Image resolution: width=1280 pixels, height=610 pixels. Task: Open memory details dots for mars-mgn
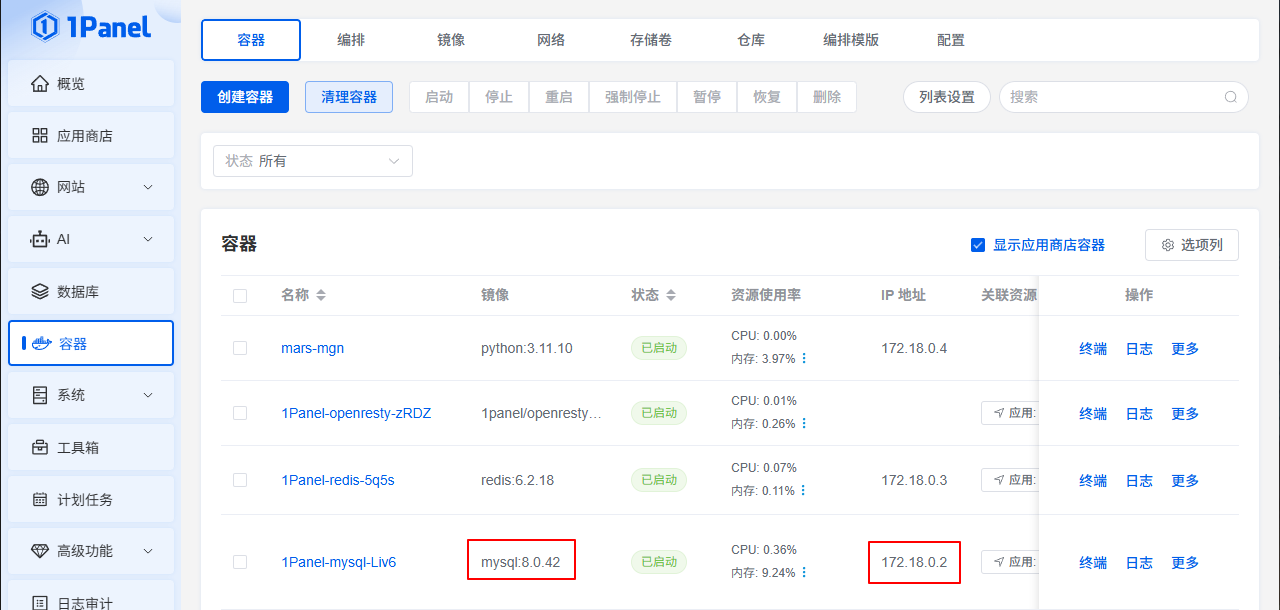pyautogui.click(x=804, y=358)
